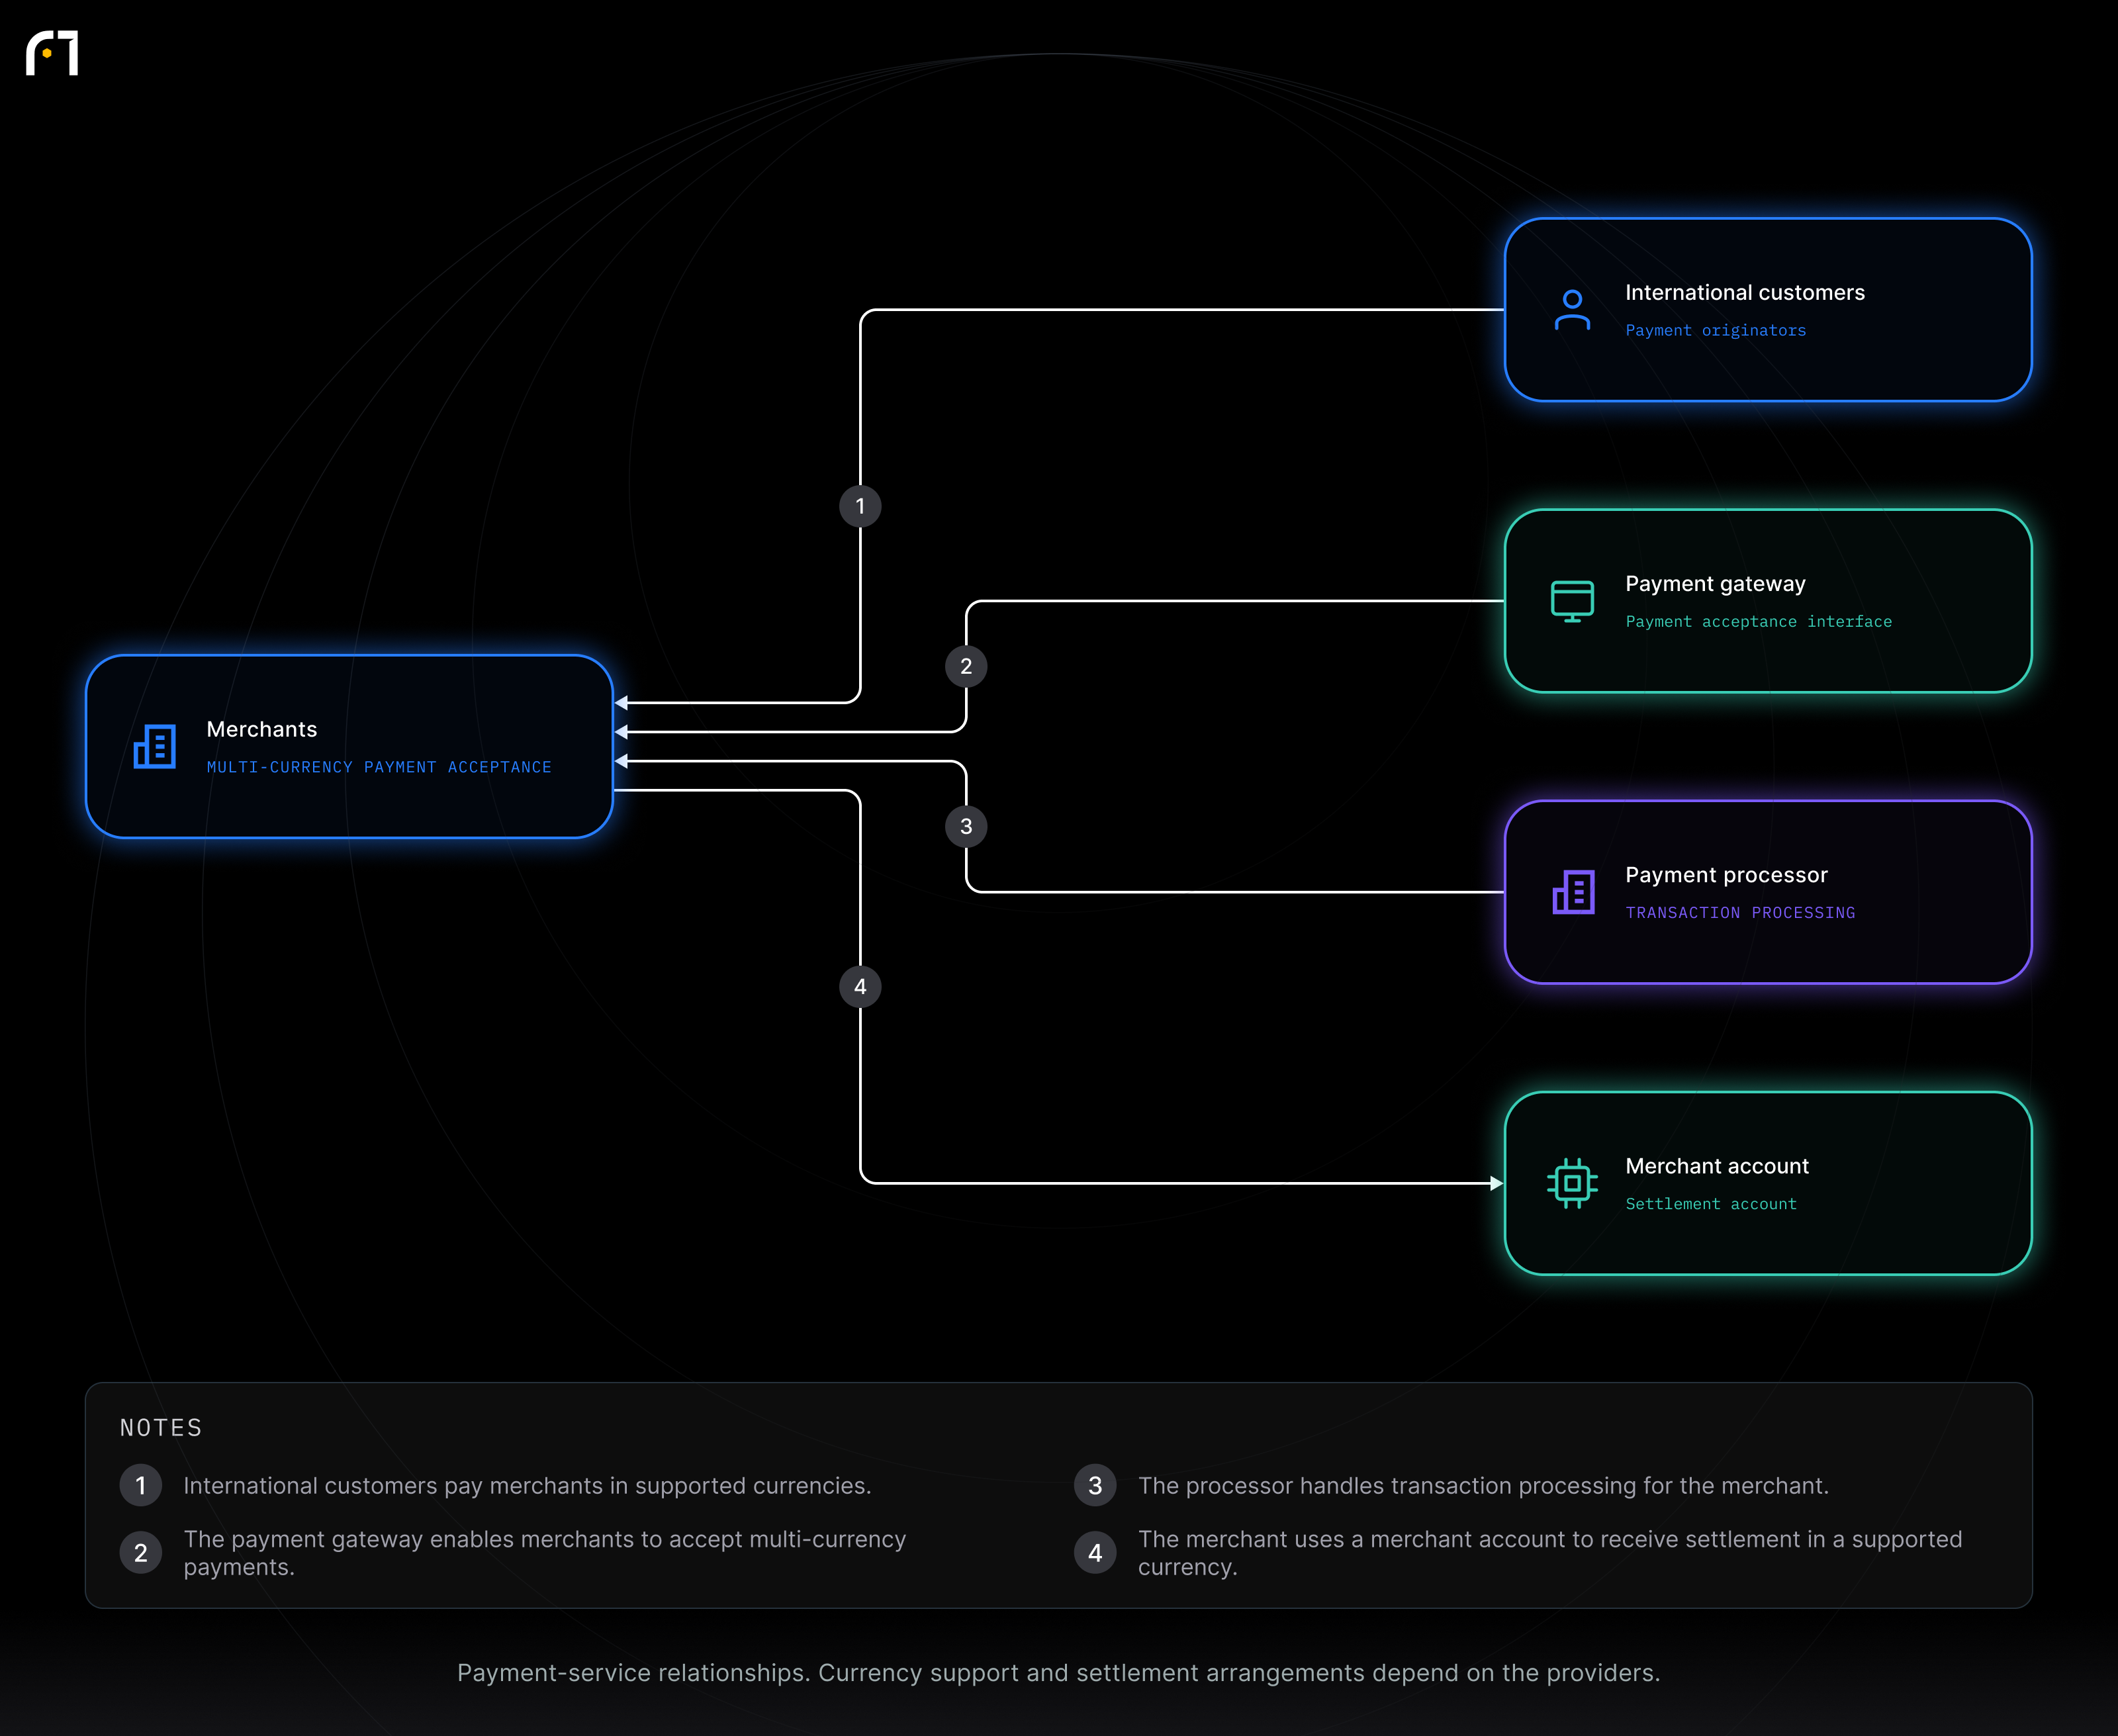Click note text about payment gateway multi-currency payments
This screenshot has height=1736, width=2118.
point(545,1553)
